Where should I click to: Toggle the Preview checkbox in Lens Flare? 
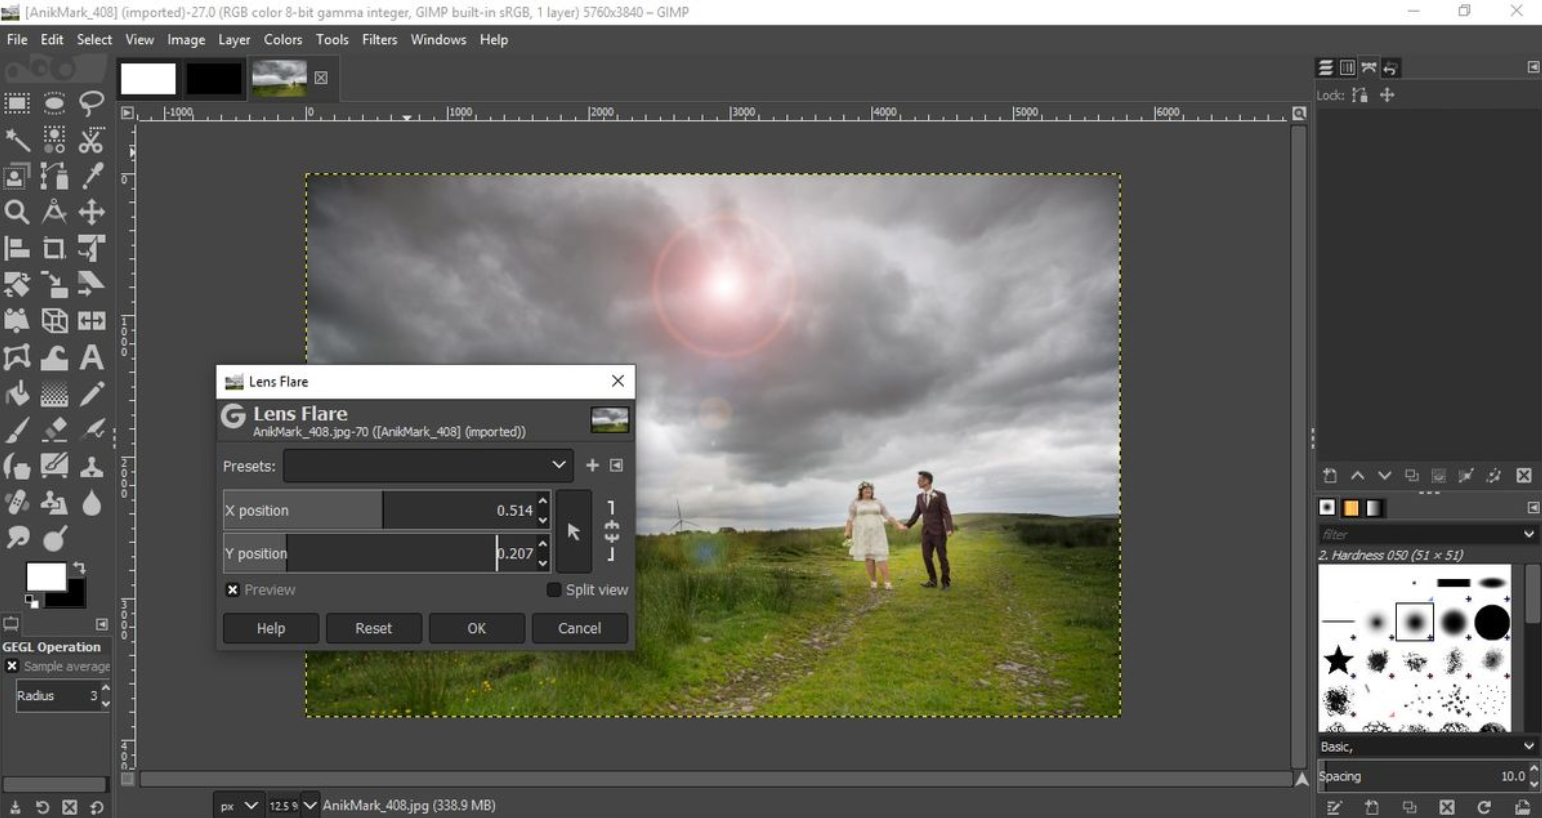point(232,590)
